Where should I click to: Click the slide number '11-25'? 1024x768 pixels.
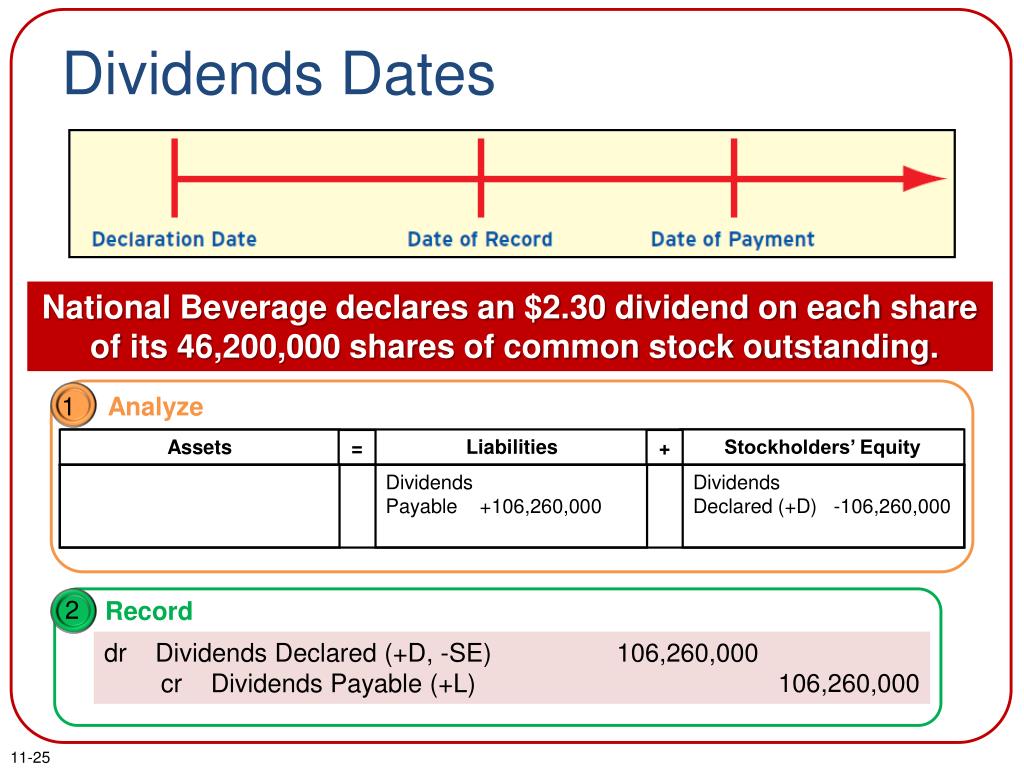[30, 758]
